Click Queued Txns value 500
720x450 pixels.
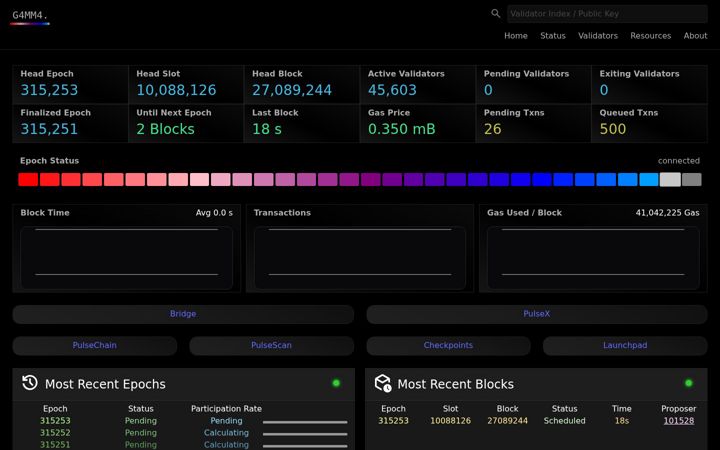click(x=613, y=129)
